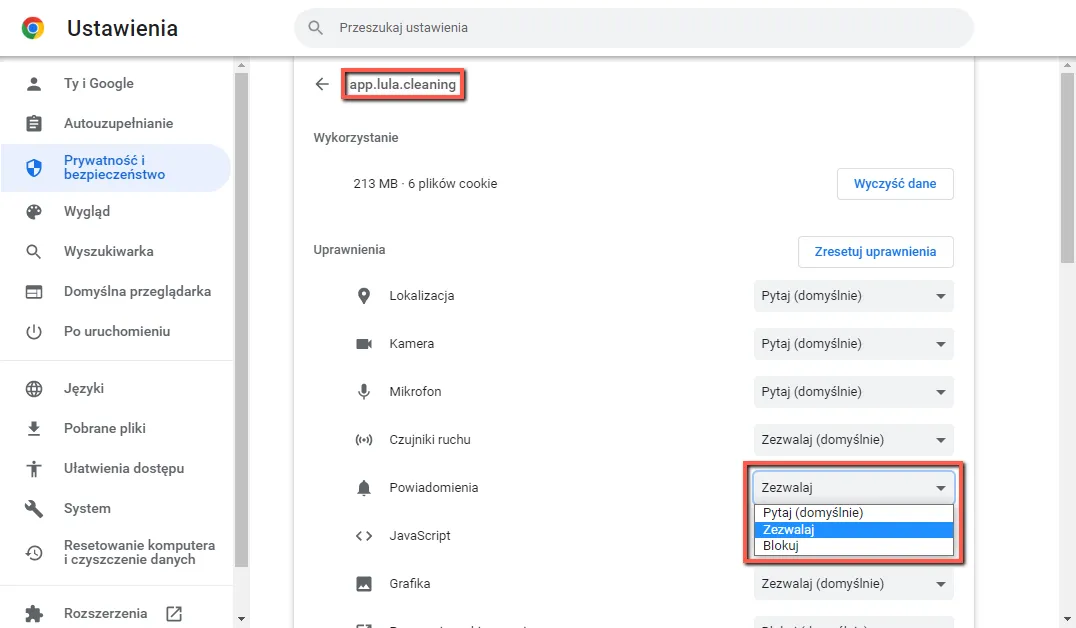The image size is (1076, 628).
Task: Click the clipboard icon for Autouzupełnianie
Action: click(34, 124)
